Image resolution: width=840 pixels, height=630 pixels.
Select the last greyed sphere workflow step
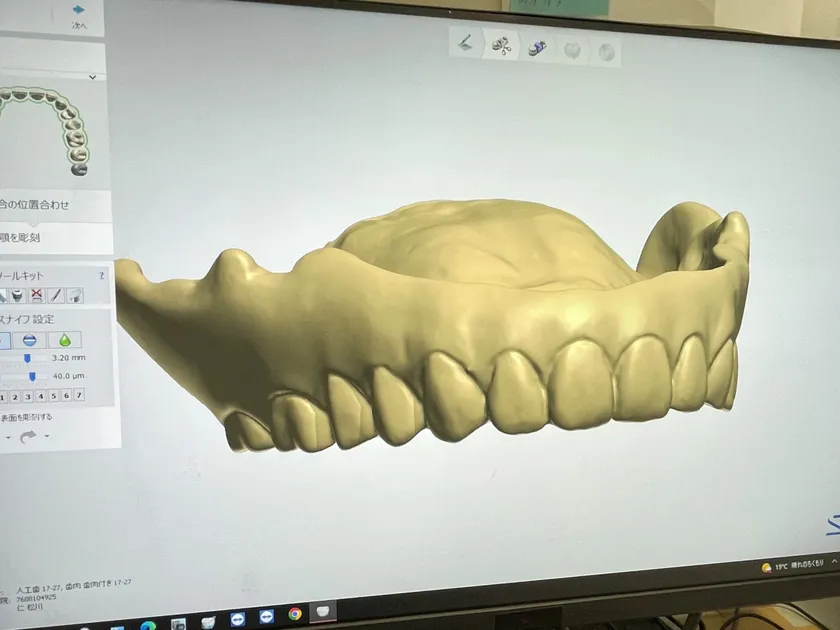[606, 52]
